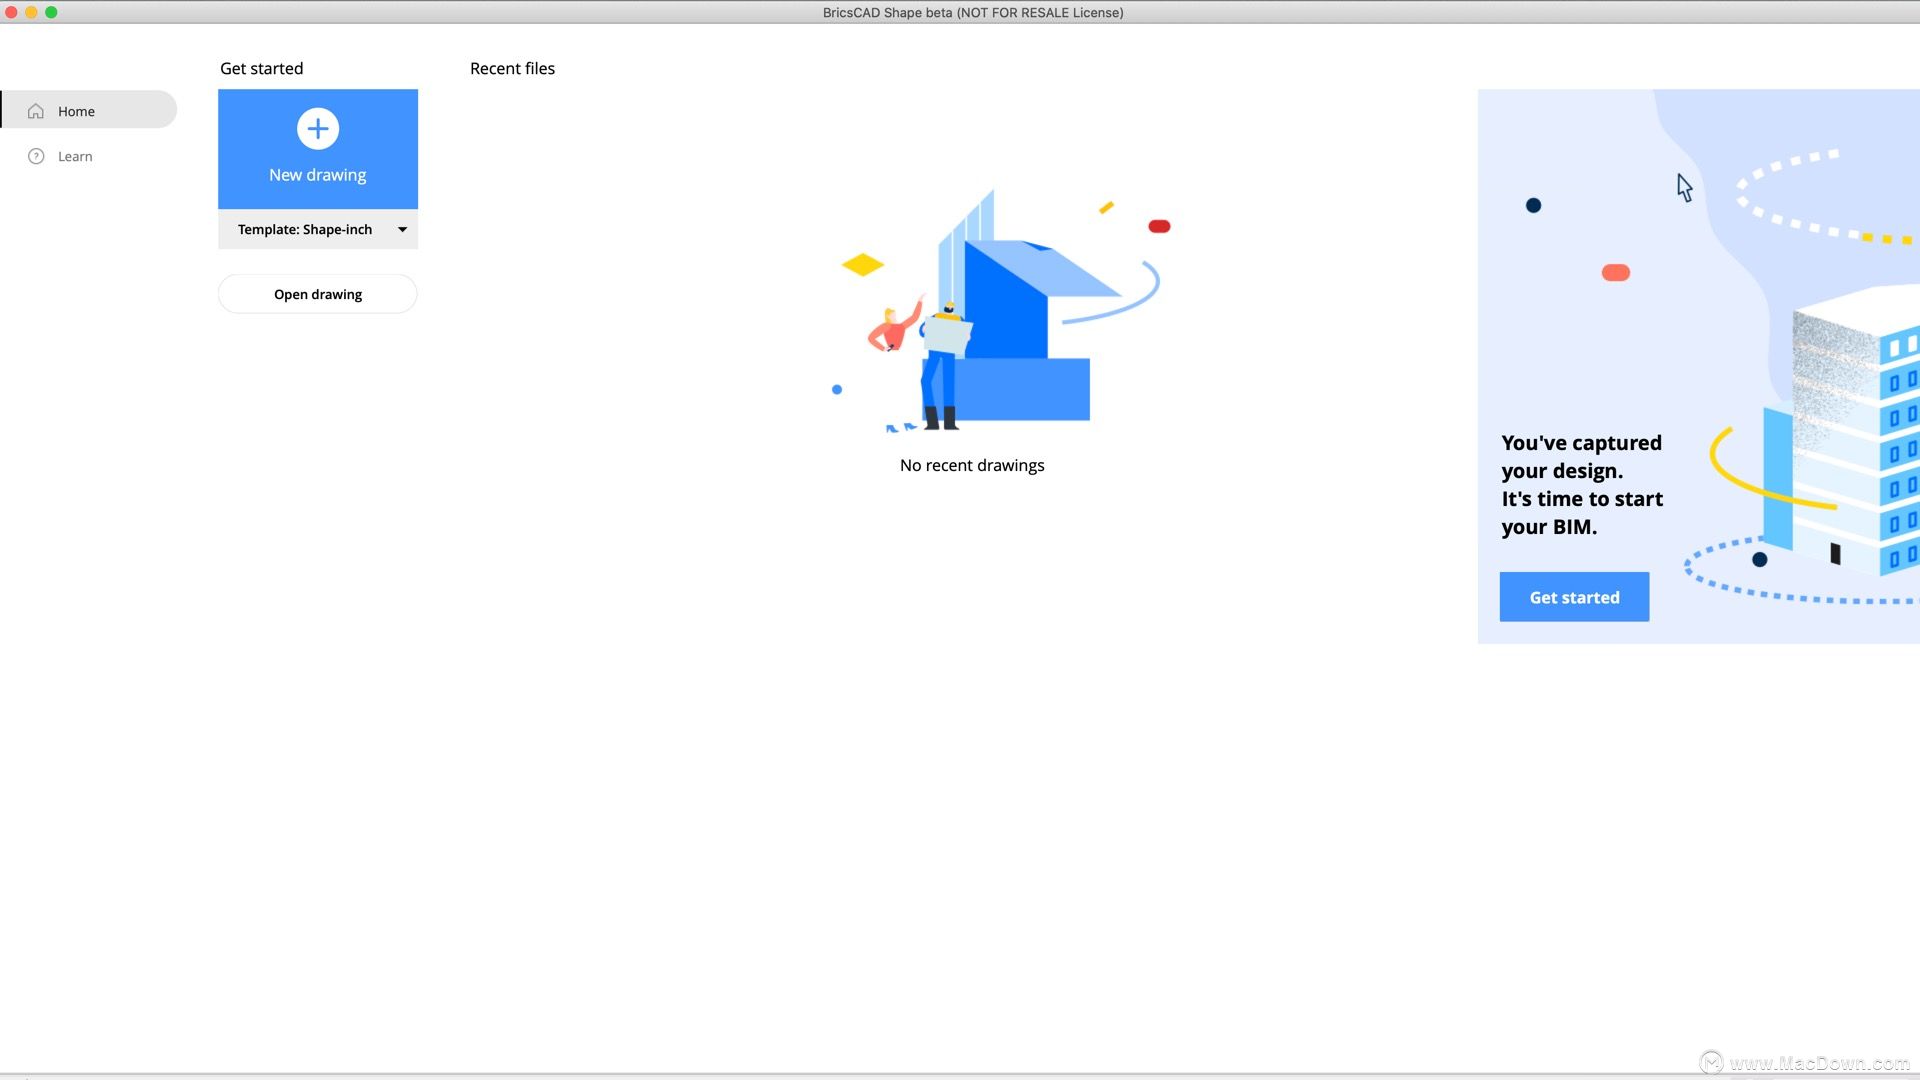Click the Open drawing button
The image size is (1920, 1080).
pyautogui.click(x=318, y=294)
